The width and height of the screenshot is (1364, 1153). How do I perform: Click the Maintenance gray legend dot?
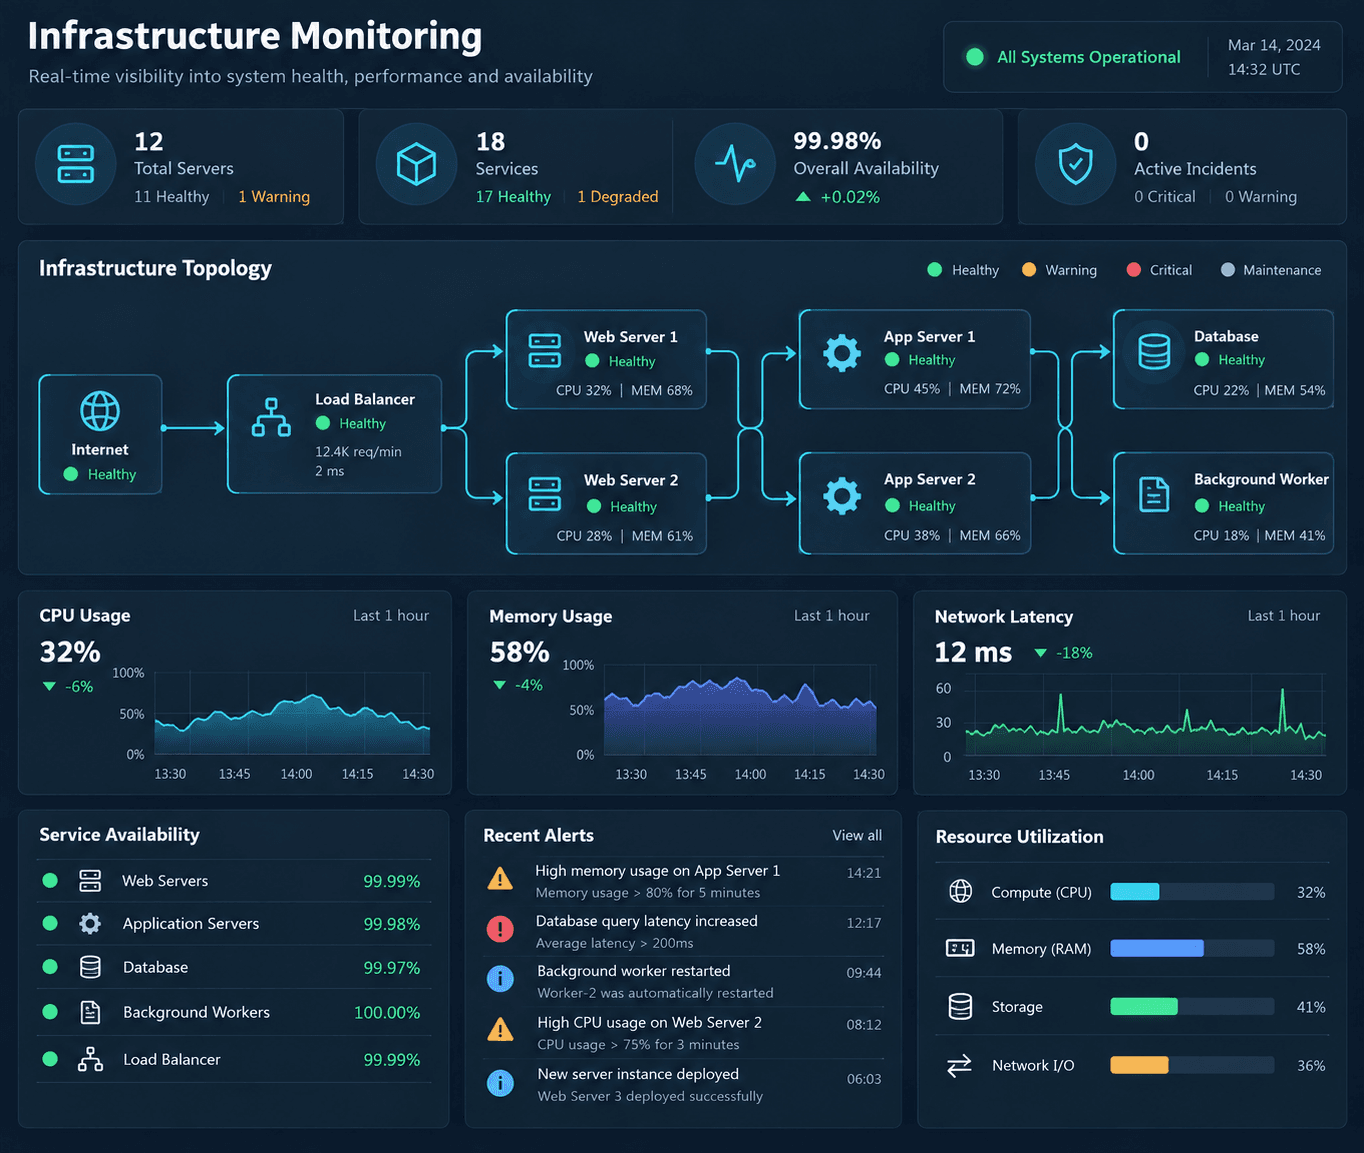[x=1228, y=269]
